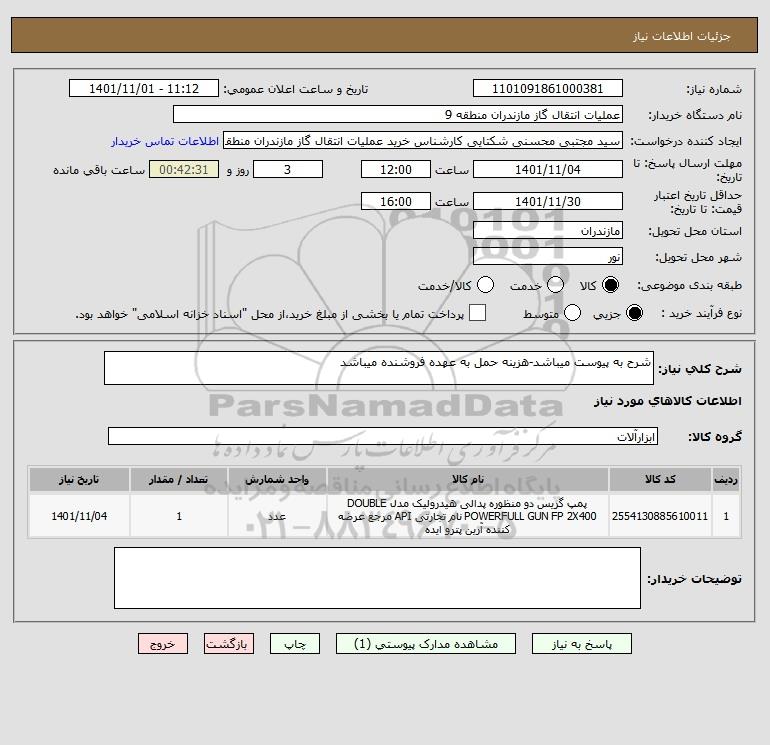Click the countdown timer 00:42:31 field
Screen dimensions: 770x745
tap(184, 169)
